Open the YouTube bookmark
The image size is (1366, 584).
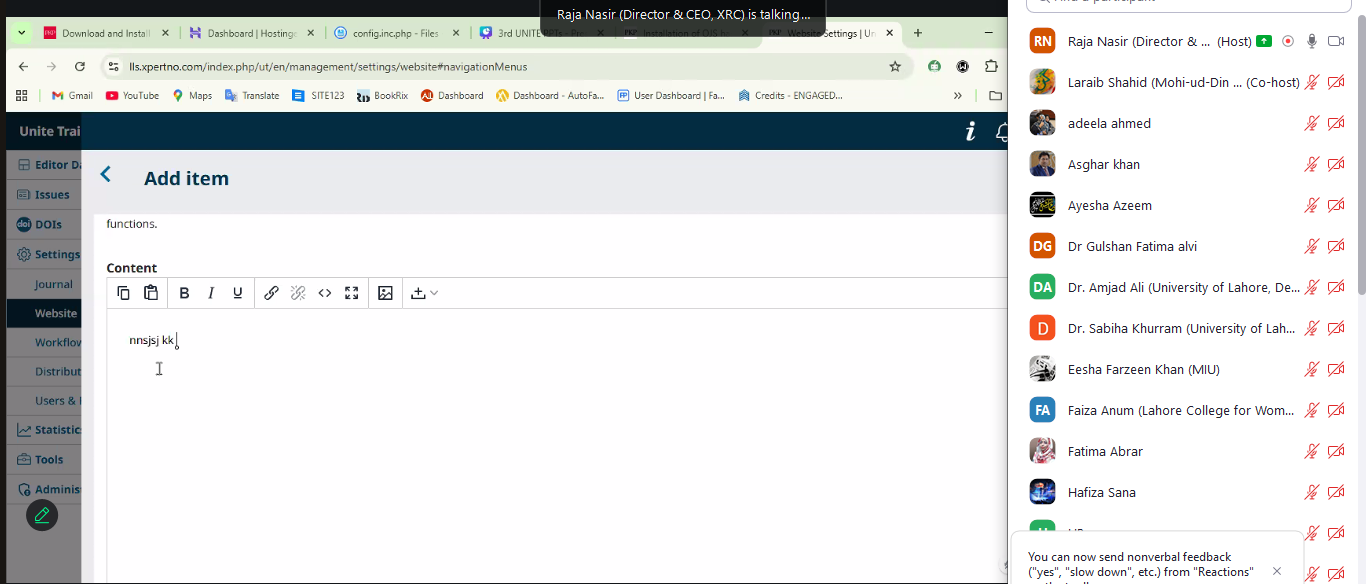tap(132, 96)
